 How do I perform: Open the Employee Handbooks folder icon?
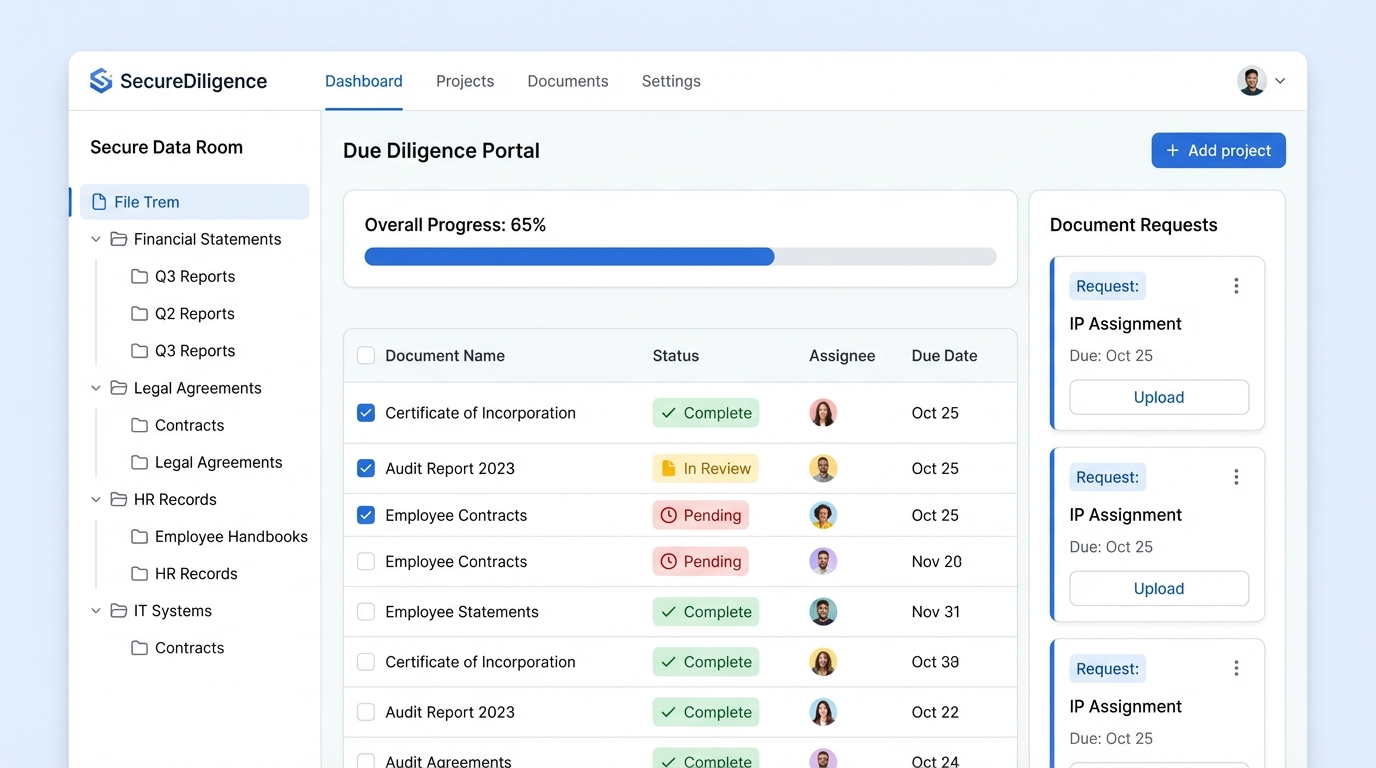point(140,537)
